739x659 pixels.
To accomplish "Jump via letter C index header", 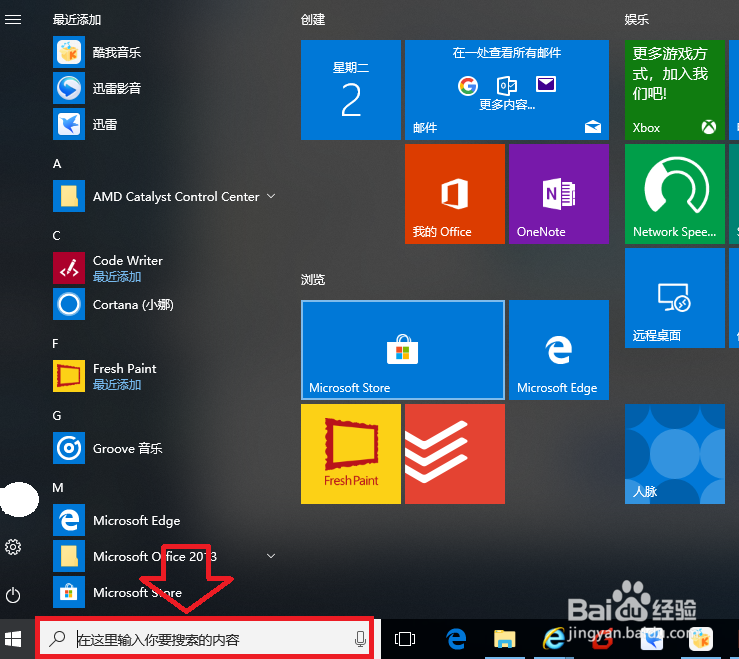I will [x=57, y=235].
